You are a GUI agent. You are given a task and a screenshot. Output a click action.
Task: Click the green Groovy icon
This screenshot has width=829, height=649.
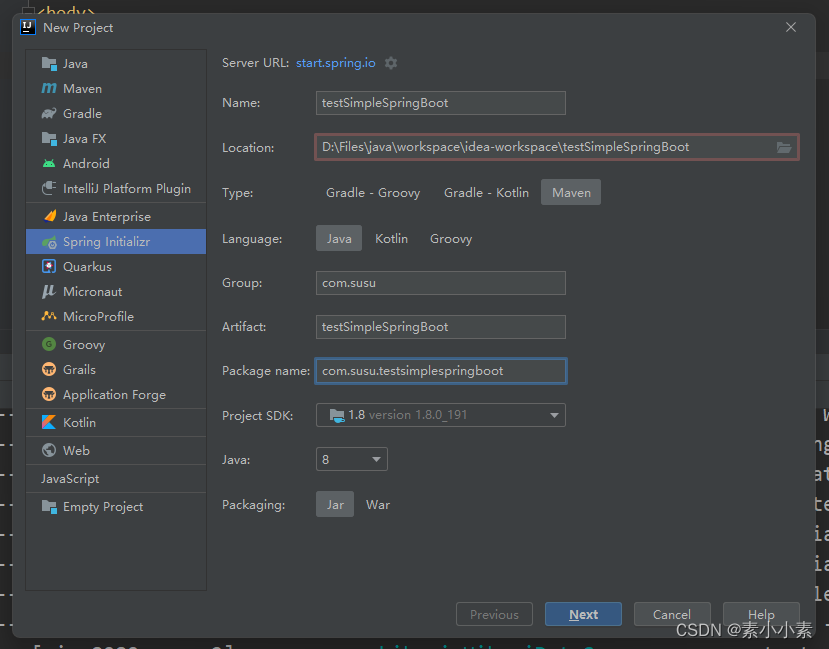point(49,345)
